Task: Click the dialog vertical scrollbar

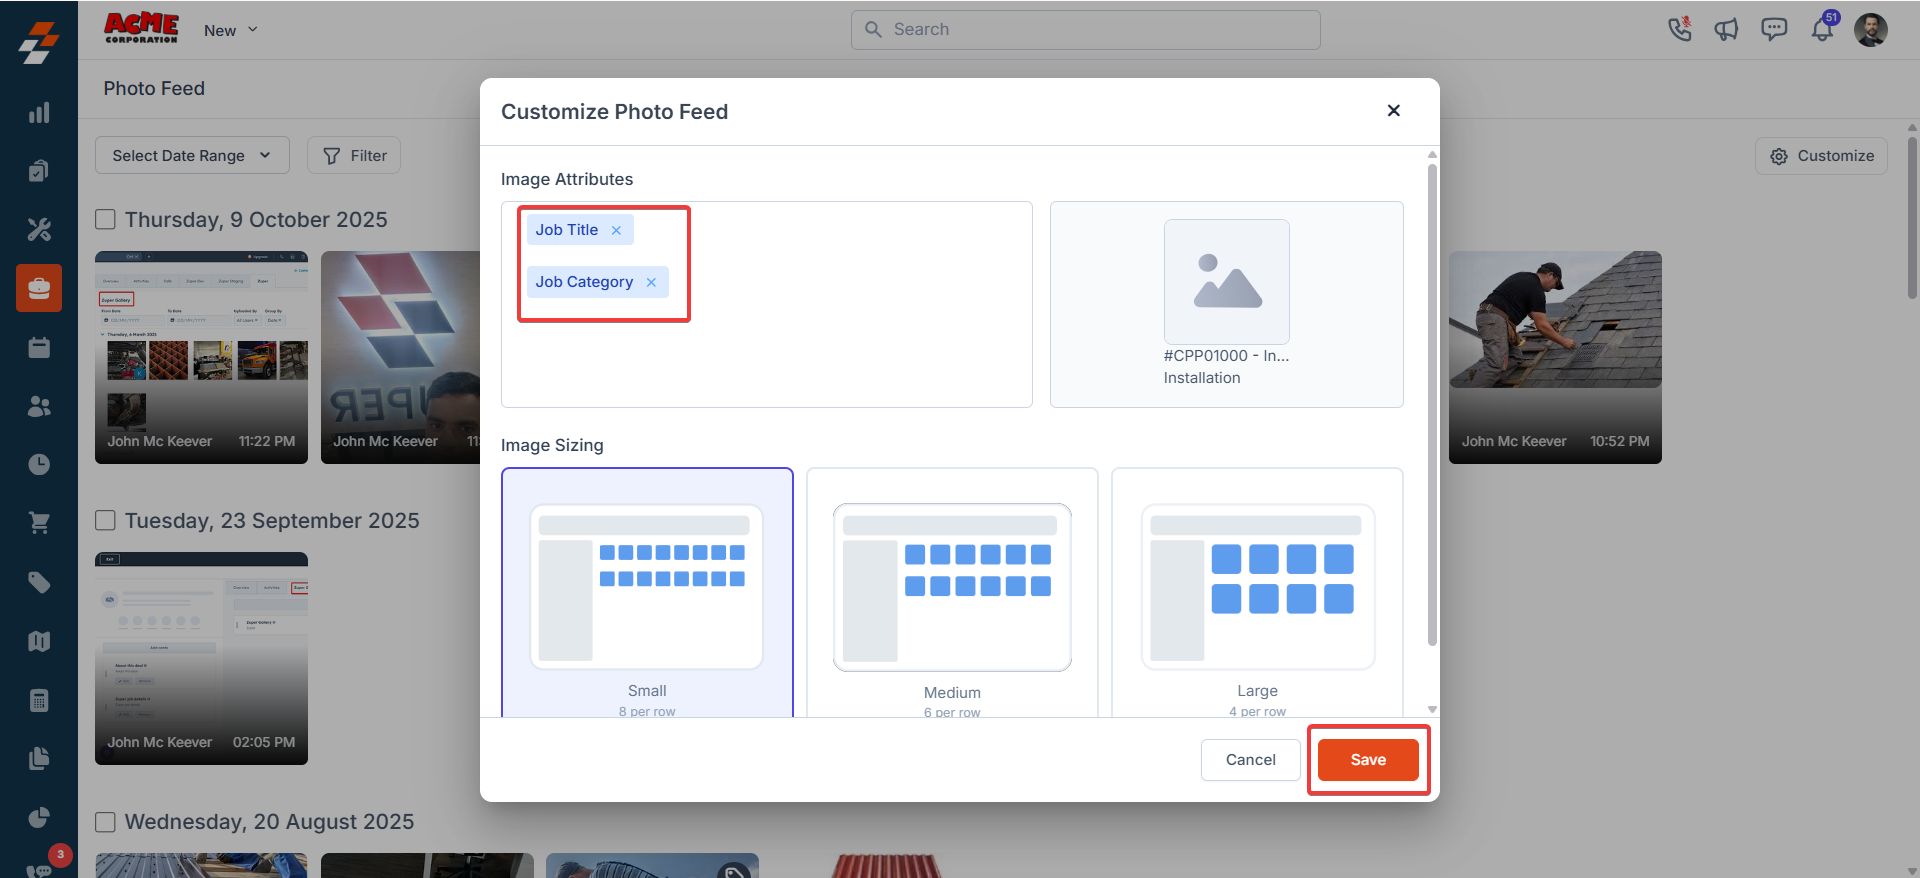Action: pyautogui.click(x=1432, y=405)
